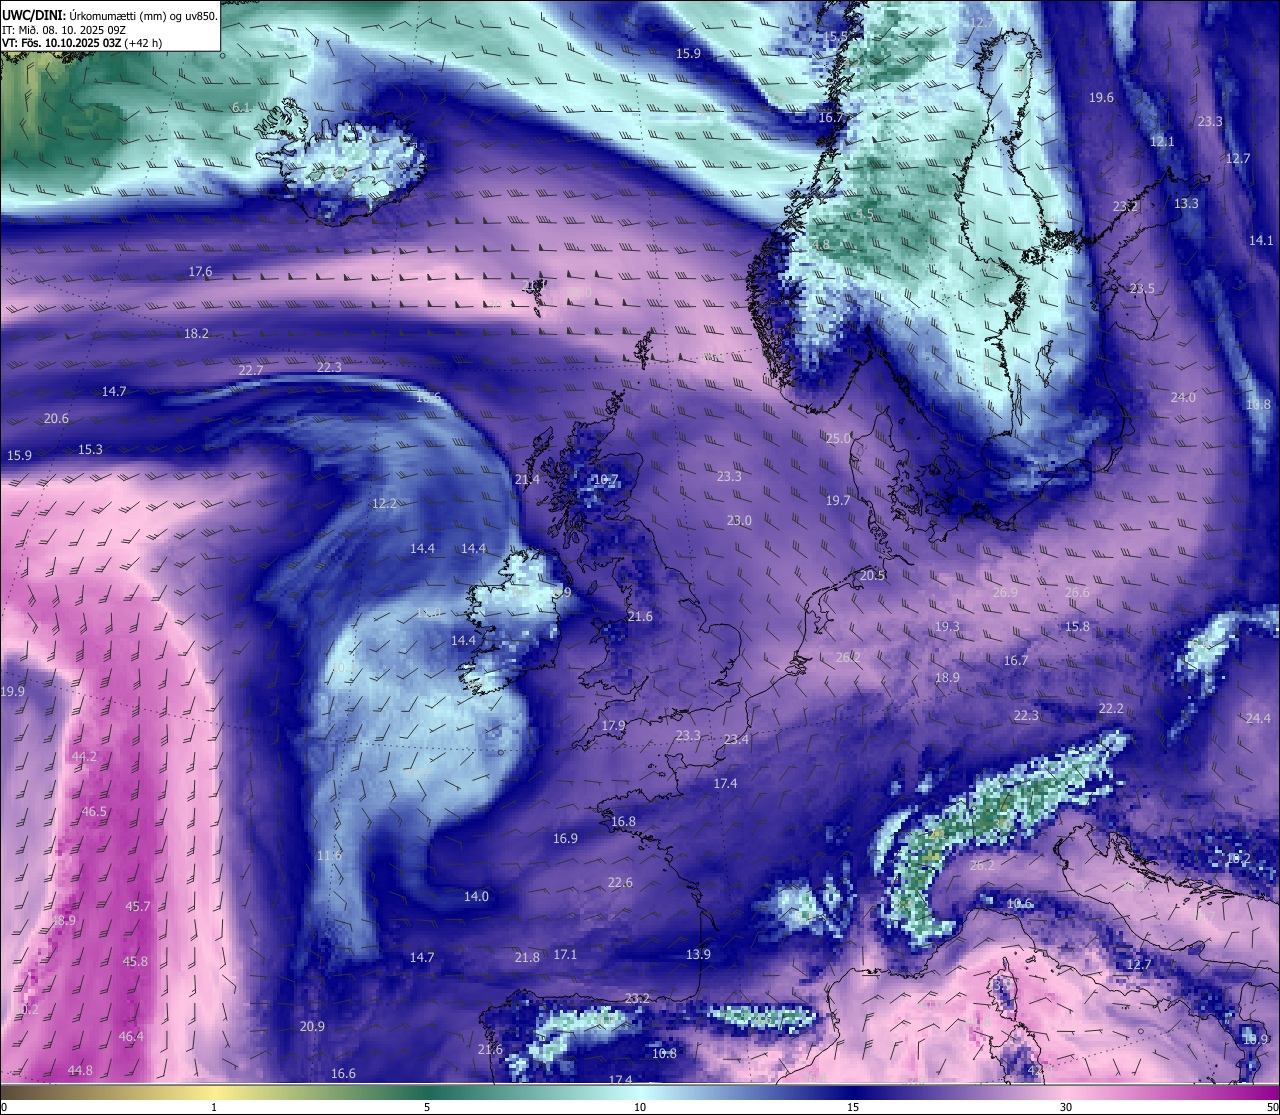Click the 16.9 value label
This screenshot has width=1280, height=1115.
565,838
